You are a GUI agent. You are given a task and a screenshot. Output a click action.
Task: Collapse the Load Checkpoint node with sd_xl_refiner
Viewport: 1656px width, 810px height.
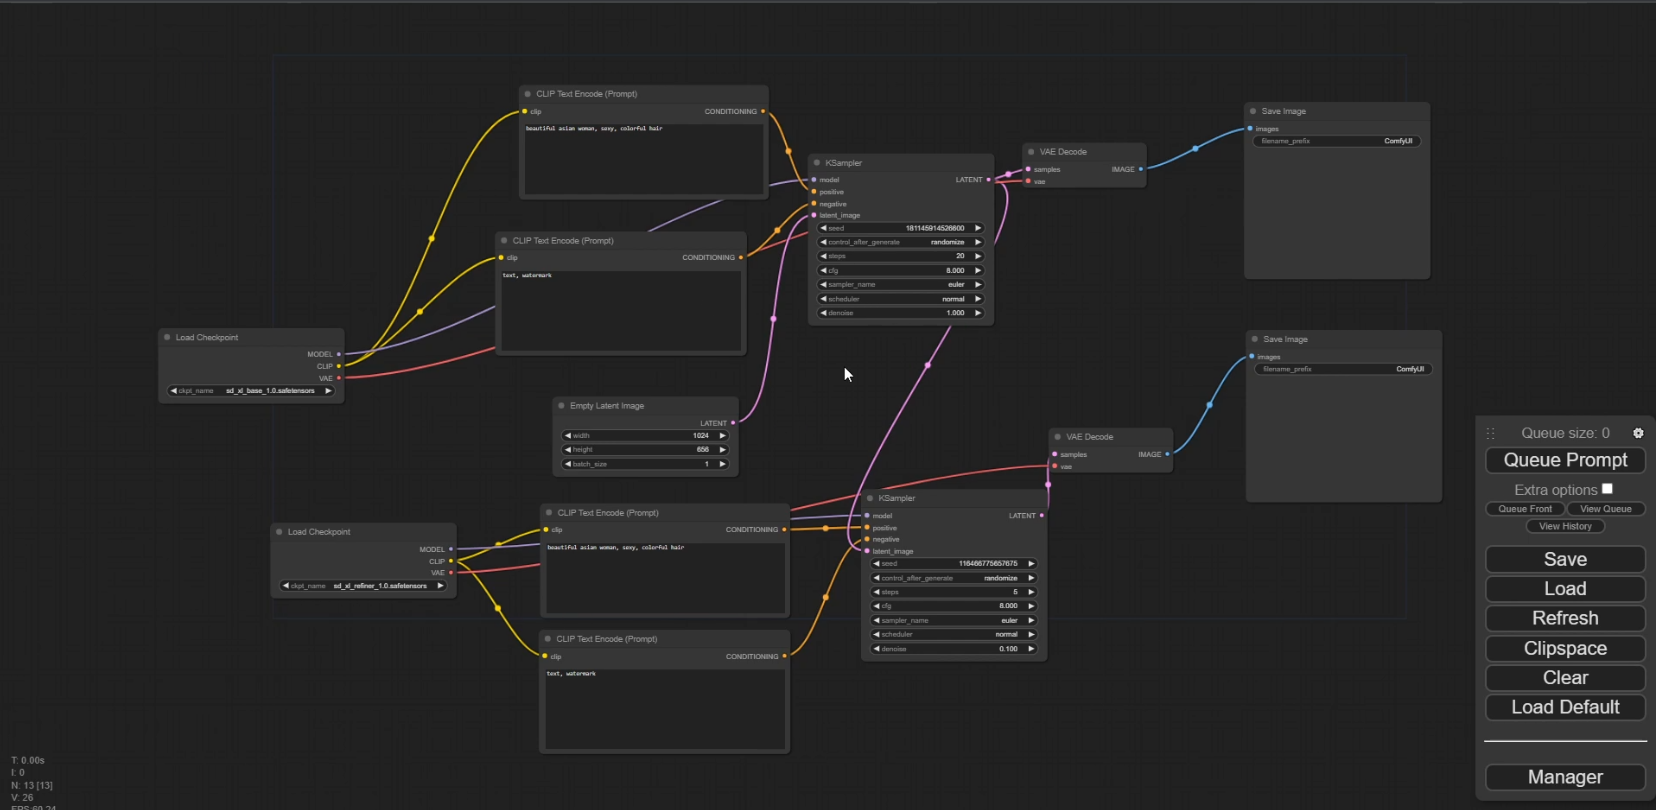279,532
